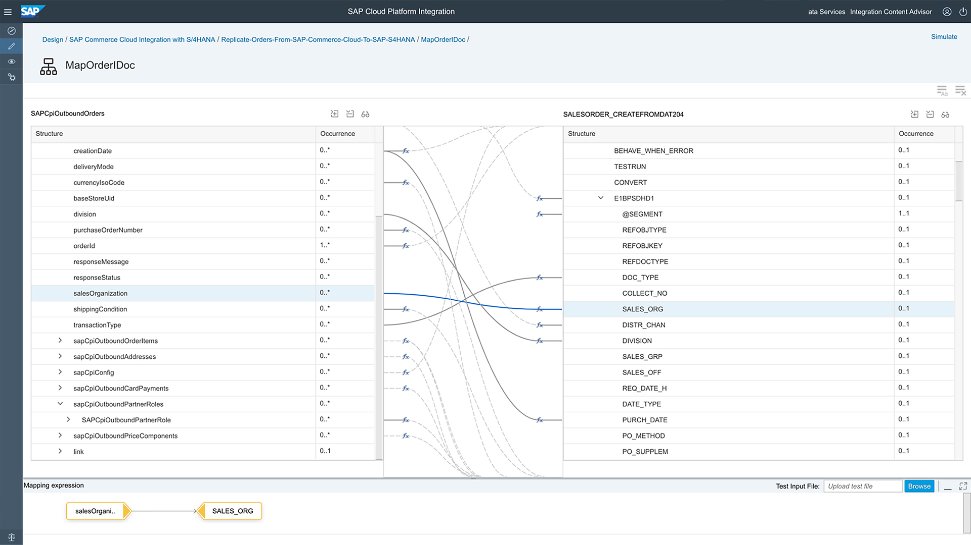Expand the sapCpiOutboundCardPayments node
Viewport: 971px width, 545px height.
pos(60,388)
